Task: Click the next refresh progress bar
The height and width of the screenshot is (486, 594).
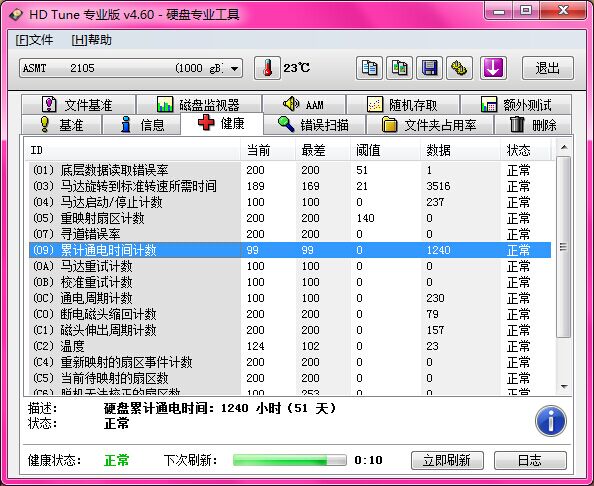Action: pos(289,460)
